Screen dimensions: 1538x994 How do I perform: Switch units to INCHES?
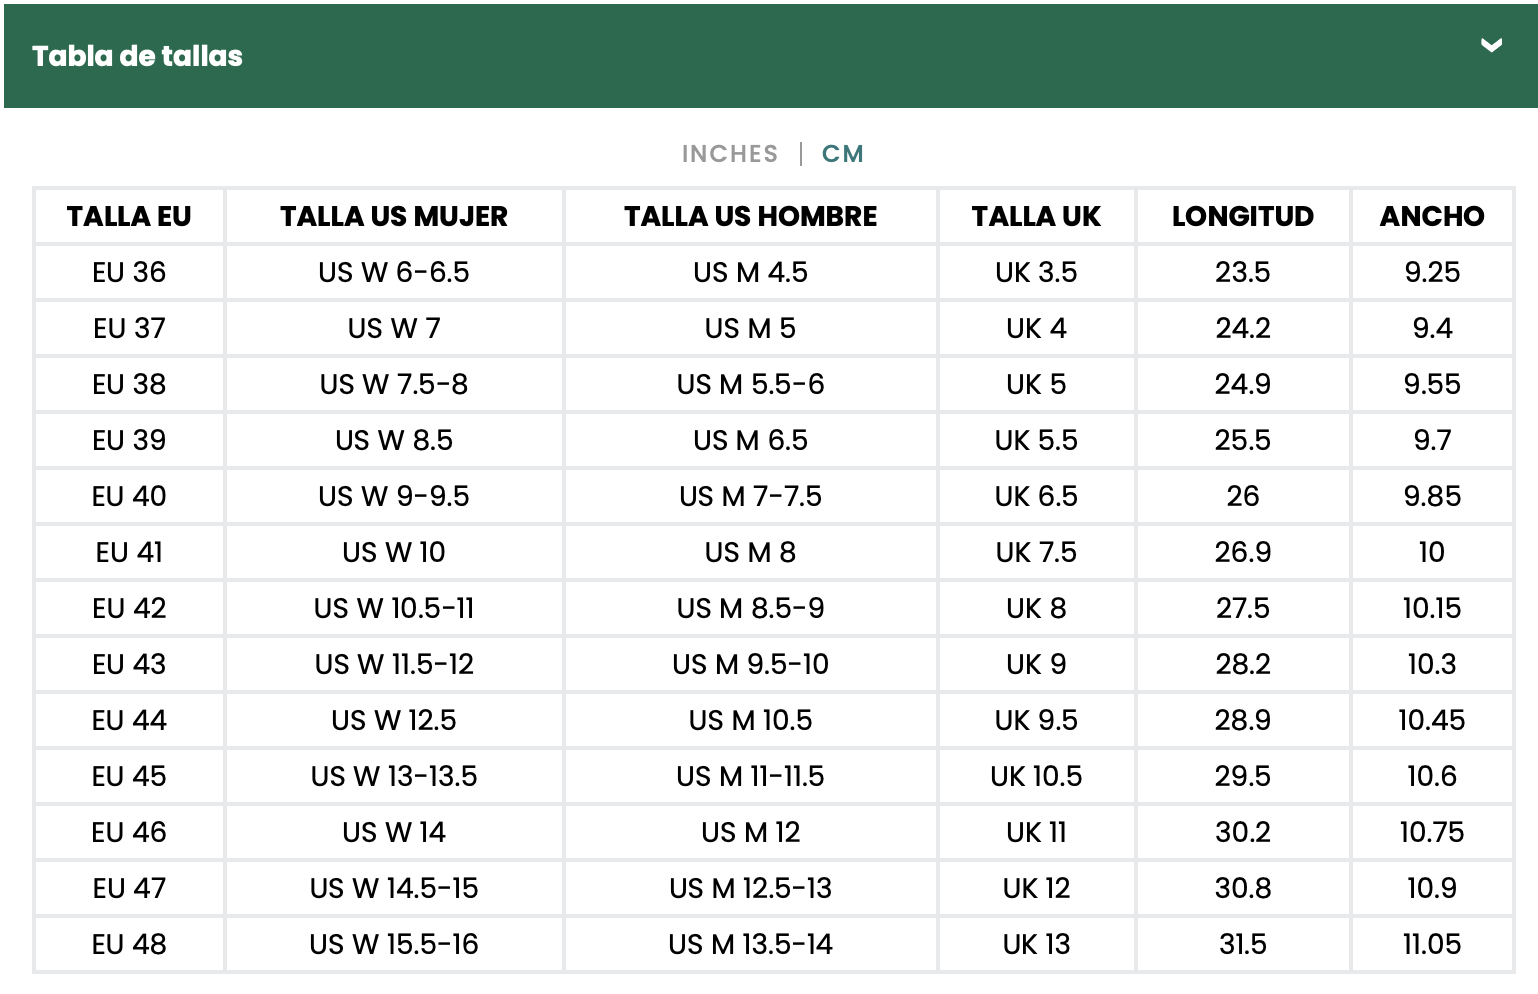[x=729, y=154]
